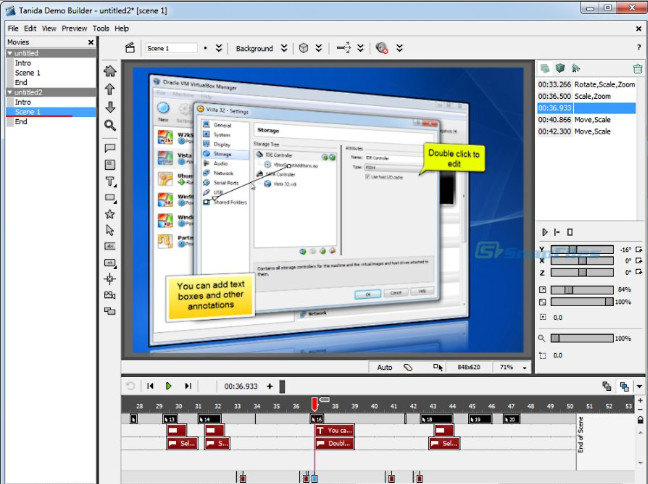Click the Y rotation reset icon next to -16°

[x=639, y=249]
